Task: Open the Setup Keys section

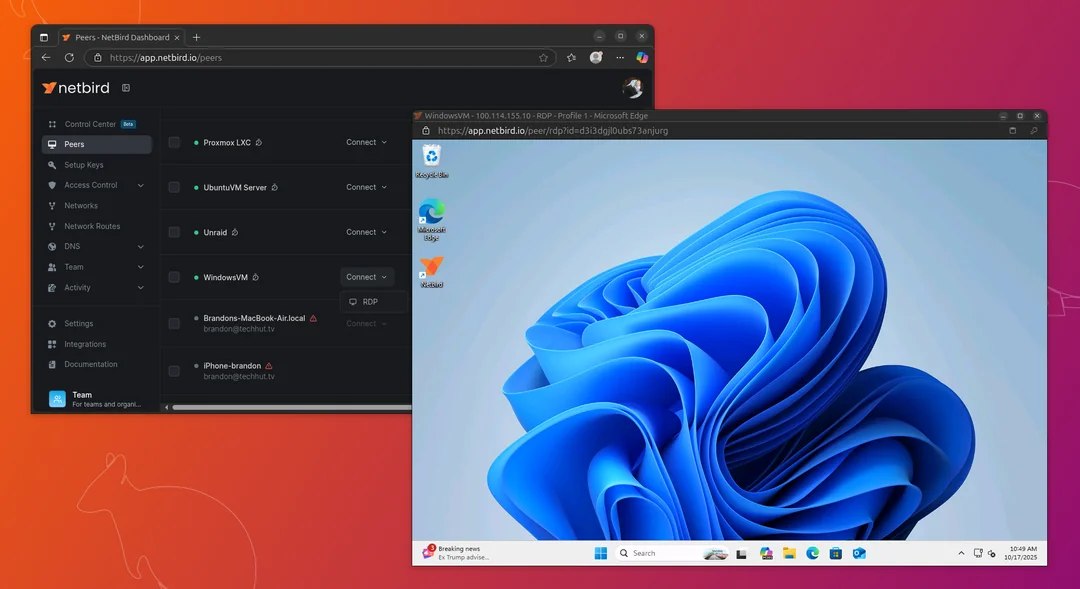Action: (85, 164)
